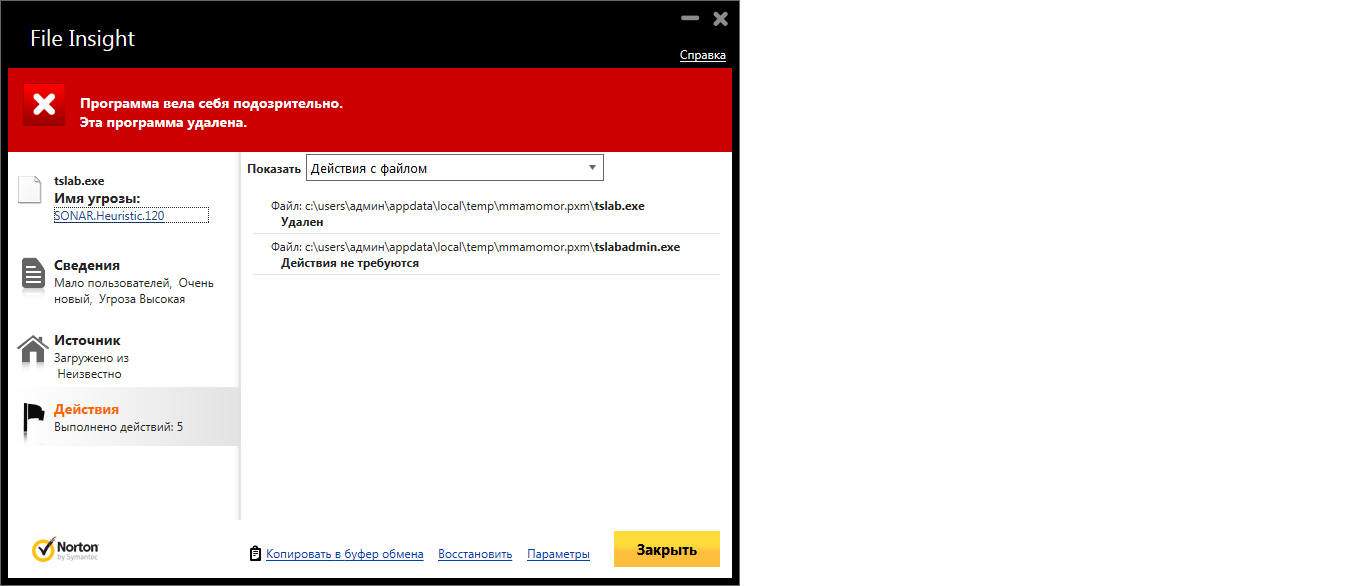The height and width of the screenshot is (586, 1350).
Task: Open the Показать dropdown list
Action: coord(455,168)
